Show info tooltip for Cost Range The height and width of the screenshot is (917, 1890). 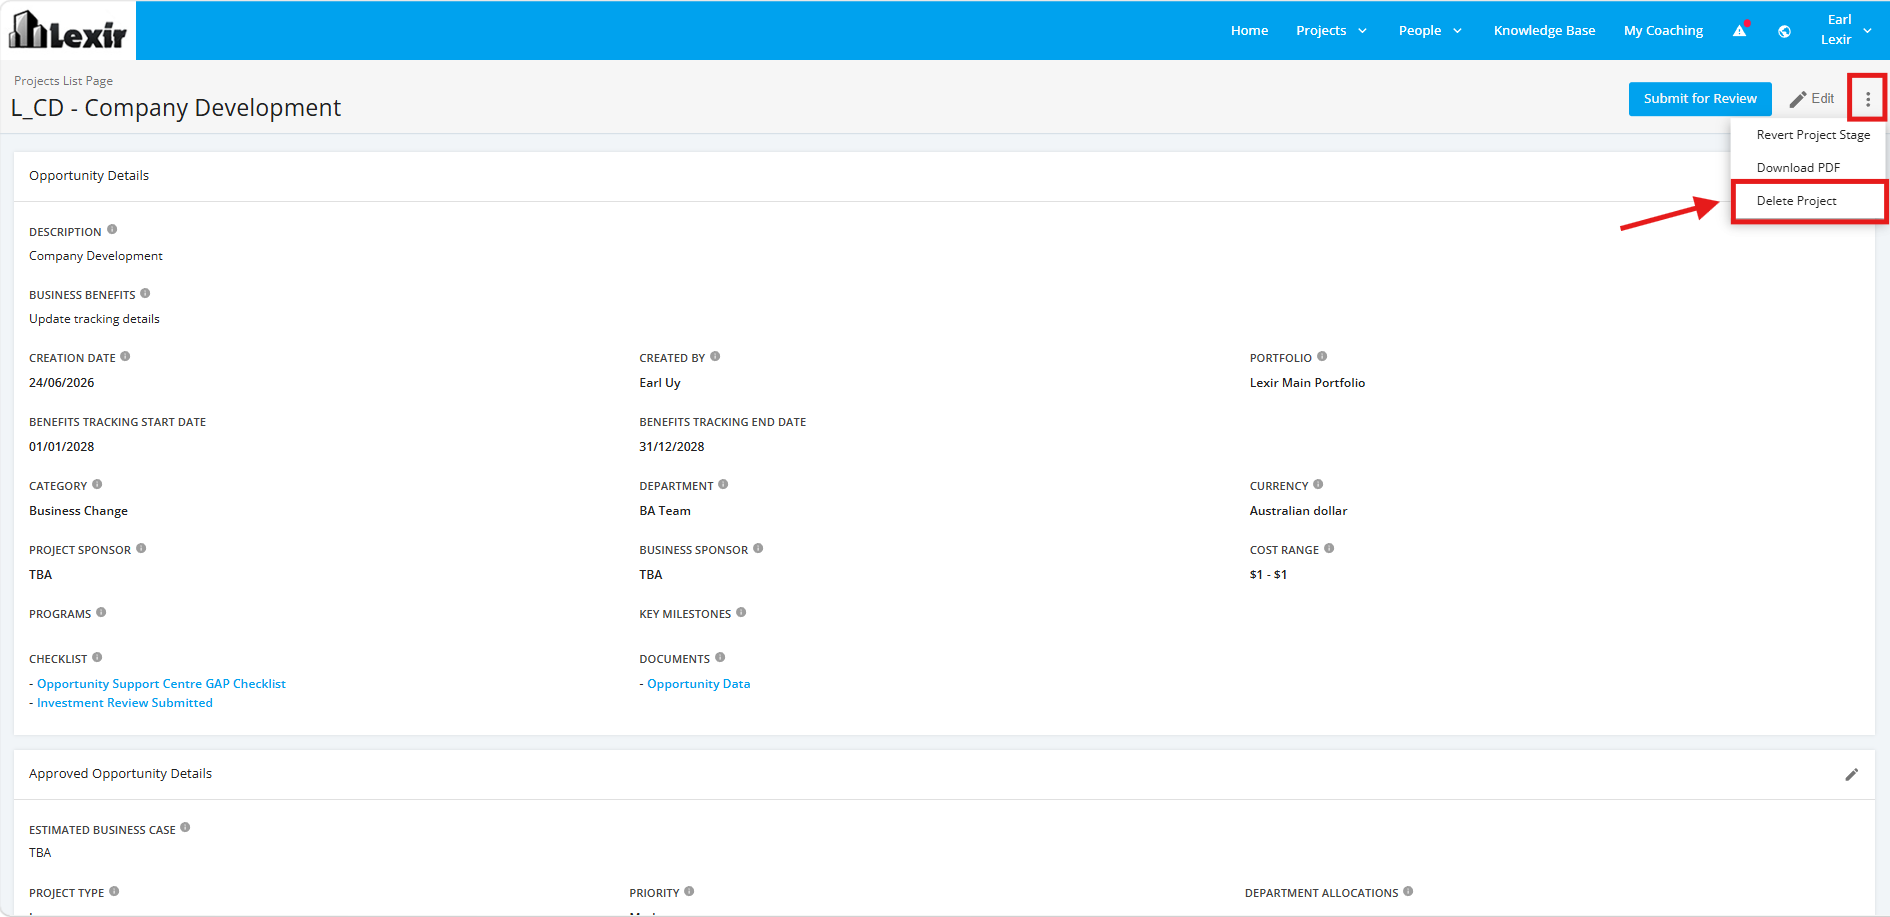click(1329, 548)
